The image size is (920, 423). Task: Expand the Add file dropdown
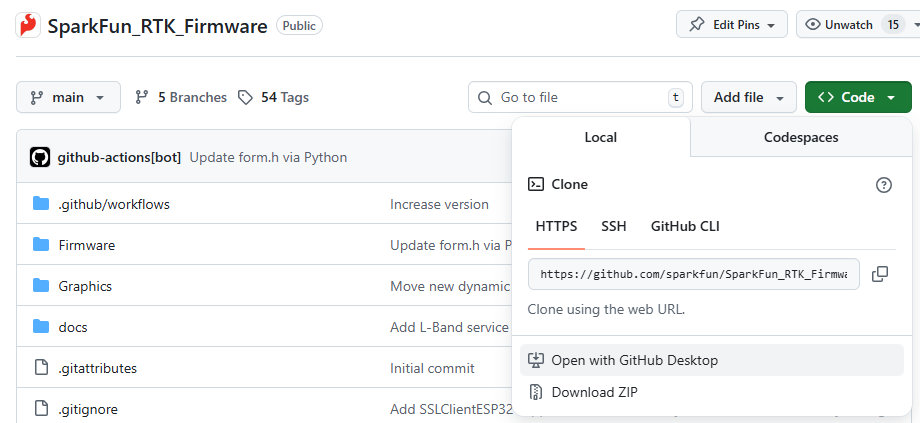tap(749, 97)
